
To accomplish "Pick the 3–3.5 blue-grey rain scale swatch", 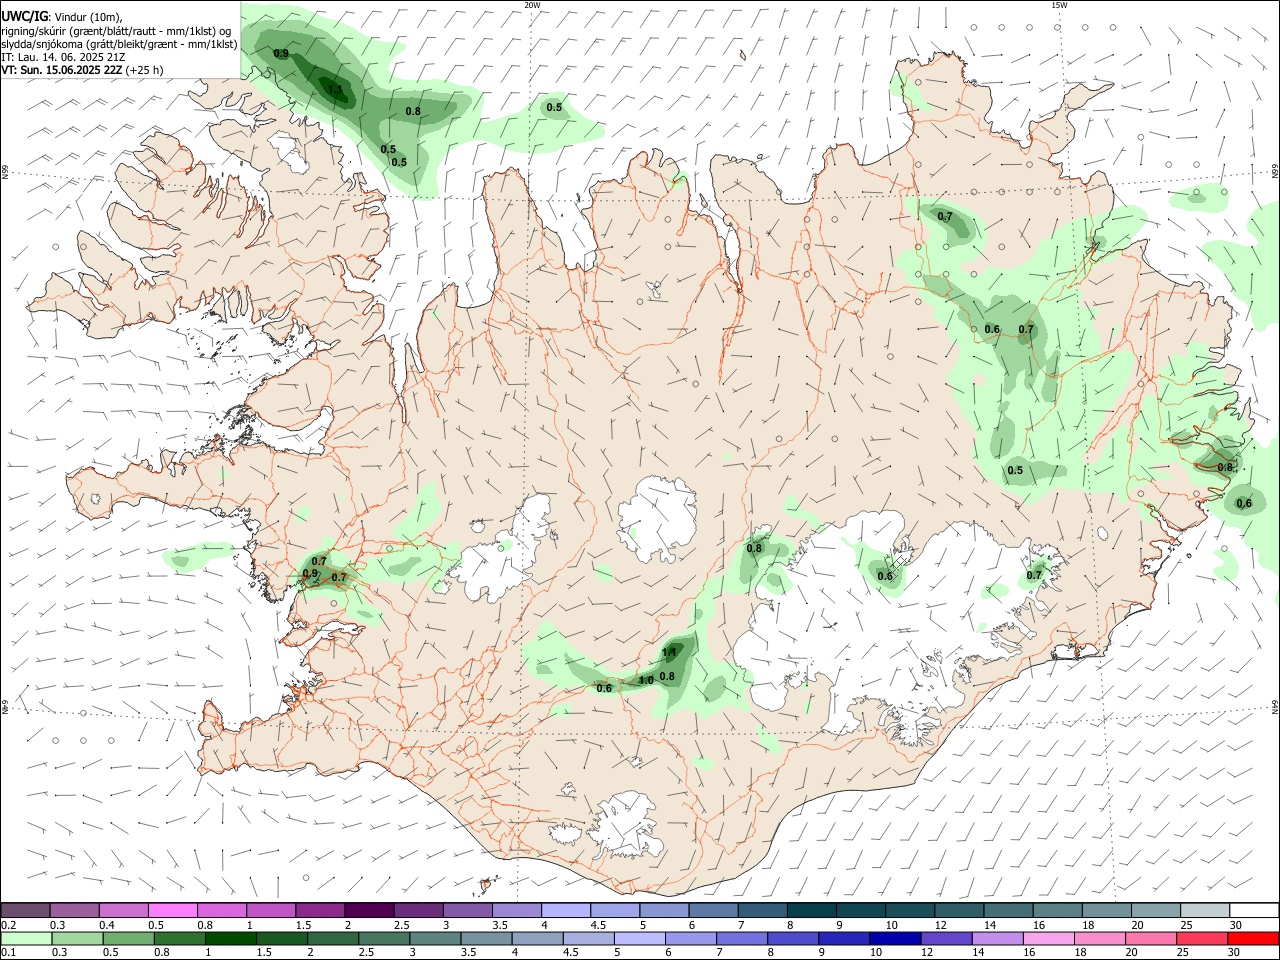I will click(435, 938).
